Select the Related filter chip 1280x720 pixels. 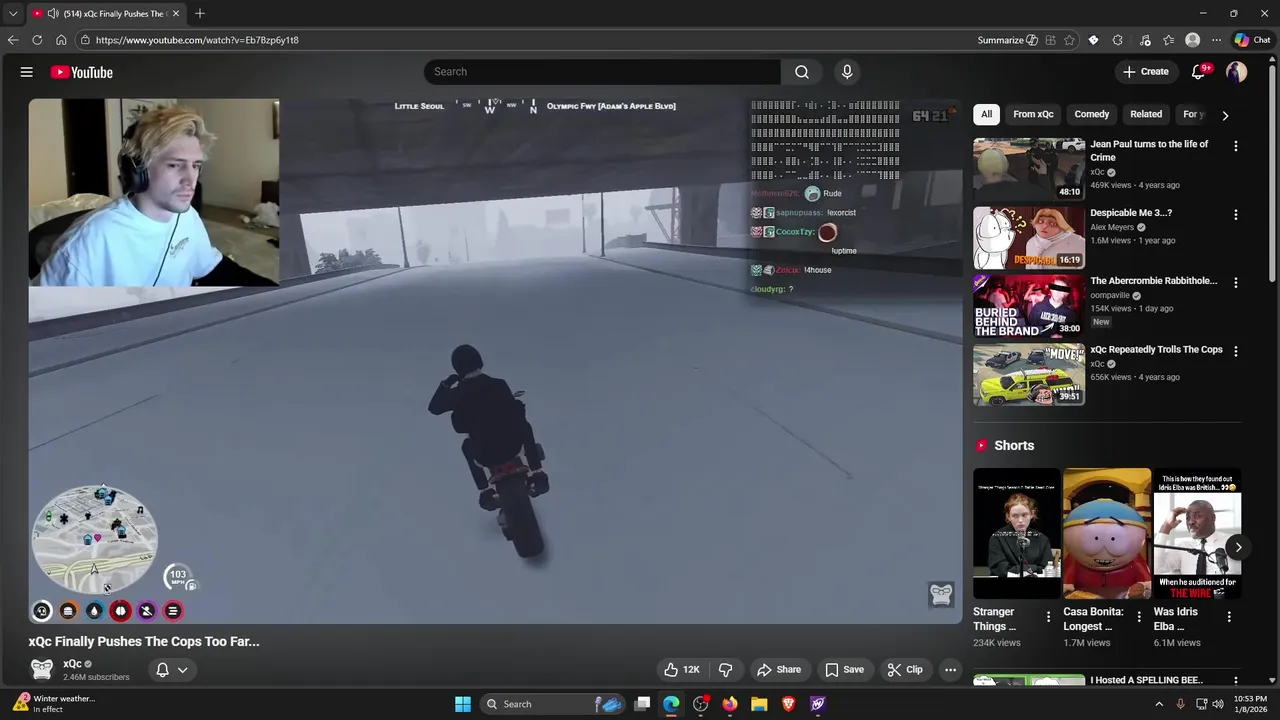coord(1146,114)
